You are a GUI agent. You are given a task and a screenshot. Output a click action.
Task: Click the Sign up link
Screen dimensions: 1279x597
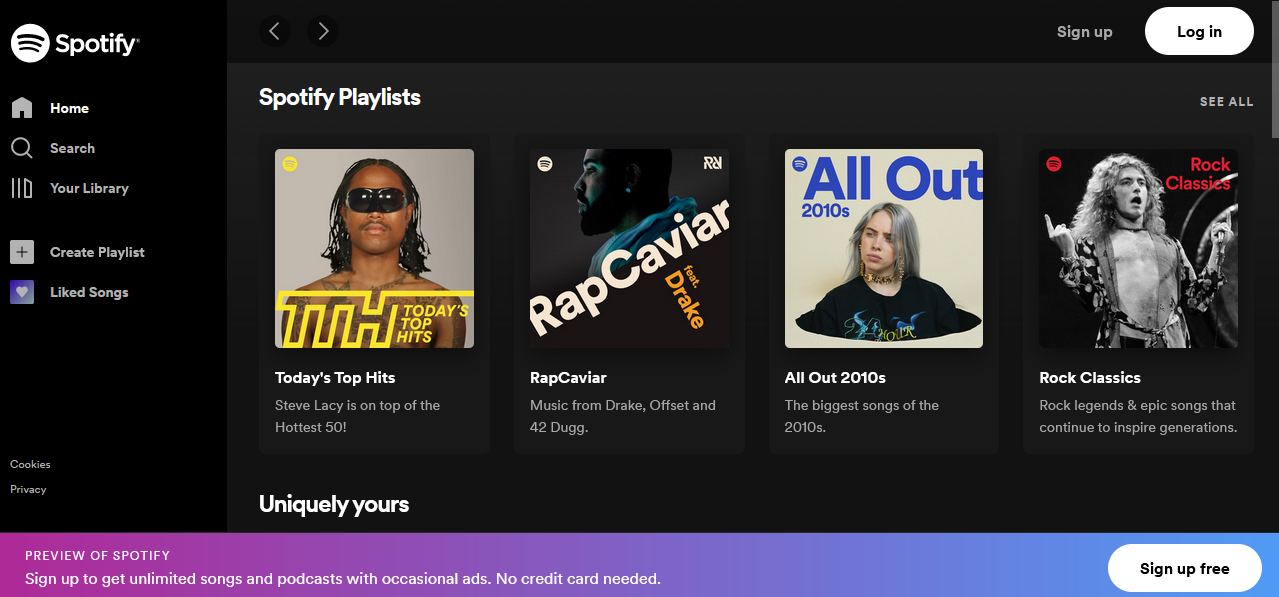point(1085,32)
